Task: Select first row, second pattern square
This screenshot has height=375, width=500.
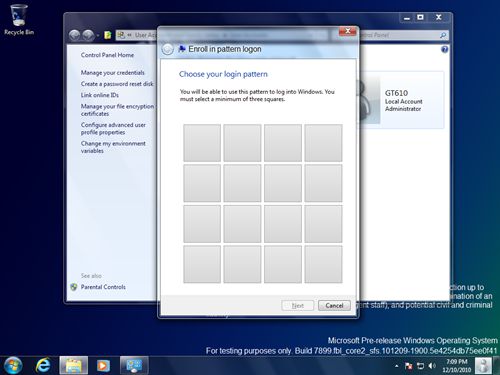Action: [242, 143]
